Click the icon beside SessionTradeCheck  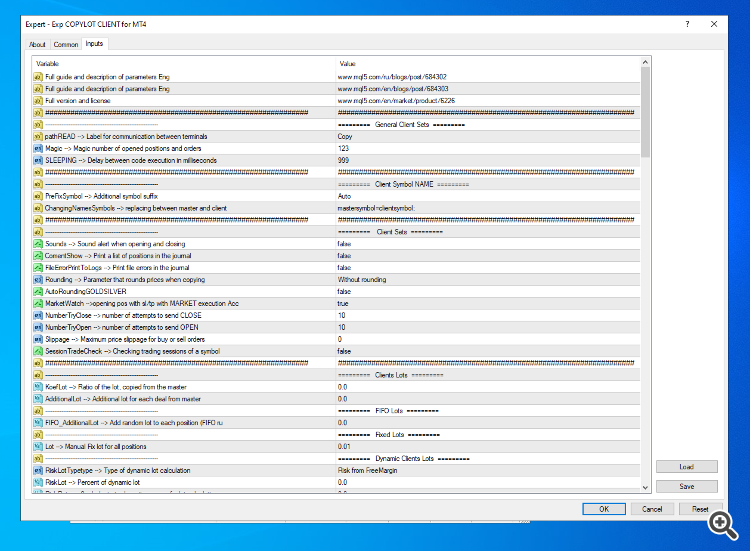(x=38, y=352)
